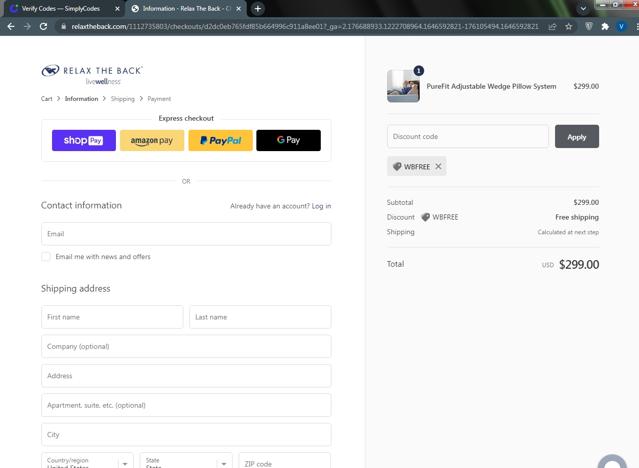Click the browser address bar URL
639x468 pixels.
(x=305, y=26)
